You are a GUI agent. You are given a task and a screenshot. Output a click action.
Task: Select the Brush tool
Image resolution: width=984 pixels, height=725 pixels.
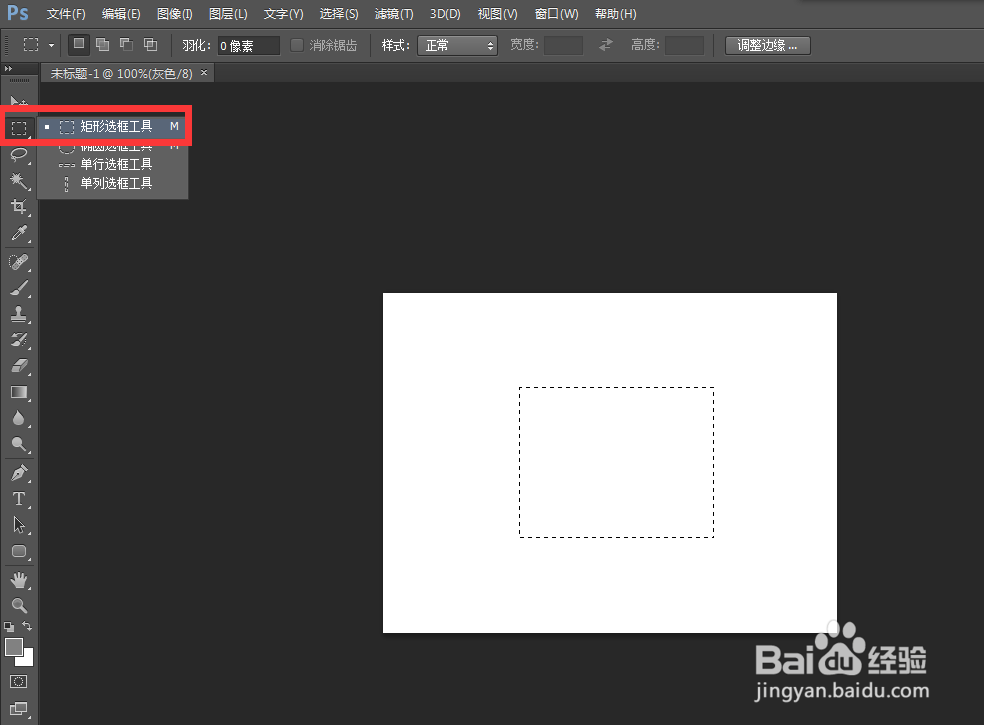[19, 287]
